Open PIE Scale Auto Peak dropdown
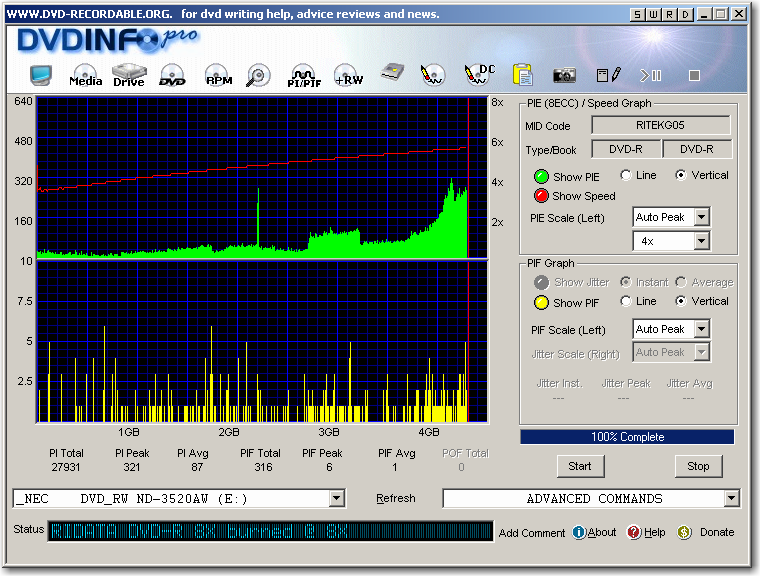The height and width of the screenshot is (576, 760). click(x=701, y=217)
